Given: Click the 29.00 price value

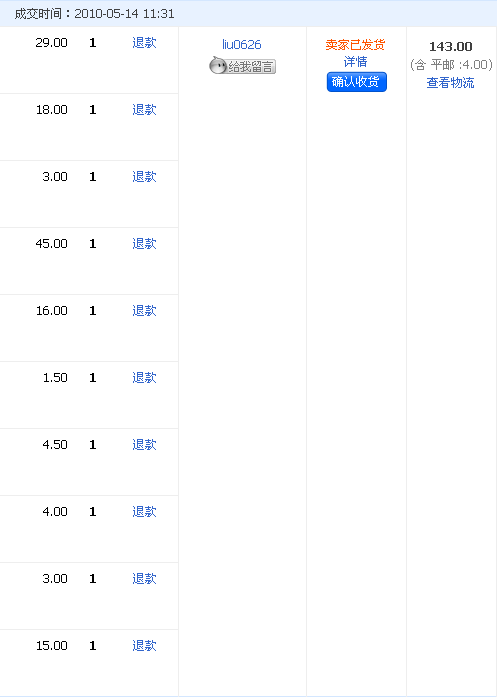Looking at the screenshot, I should (x=52, y=43).
